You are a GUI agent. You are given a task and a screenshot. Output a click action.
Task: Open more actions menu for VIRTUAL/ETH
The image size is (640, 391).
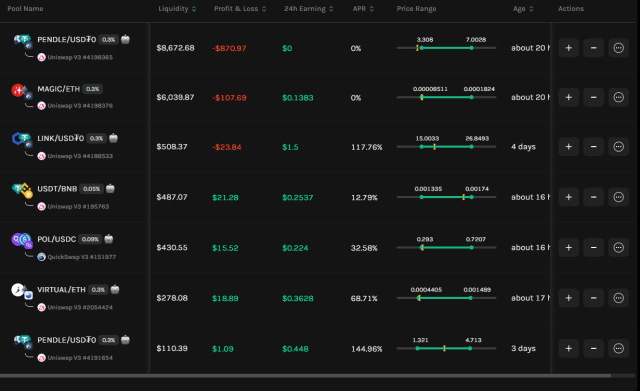tap(618, 298)
